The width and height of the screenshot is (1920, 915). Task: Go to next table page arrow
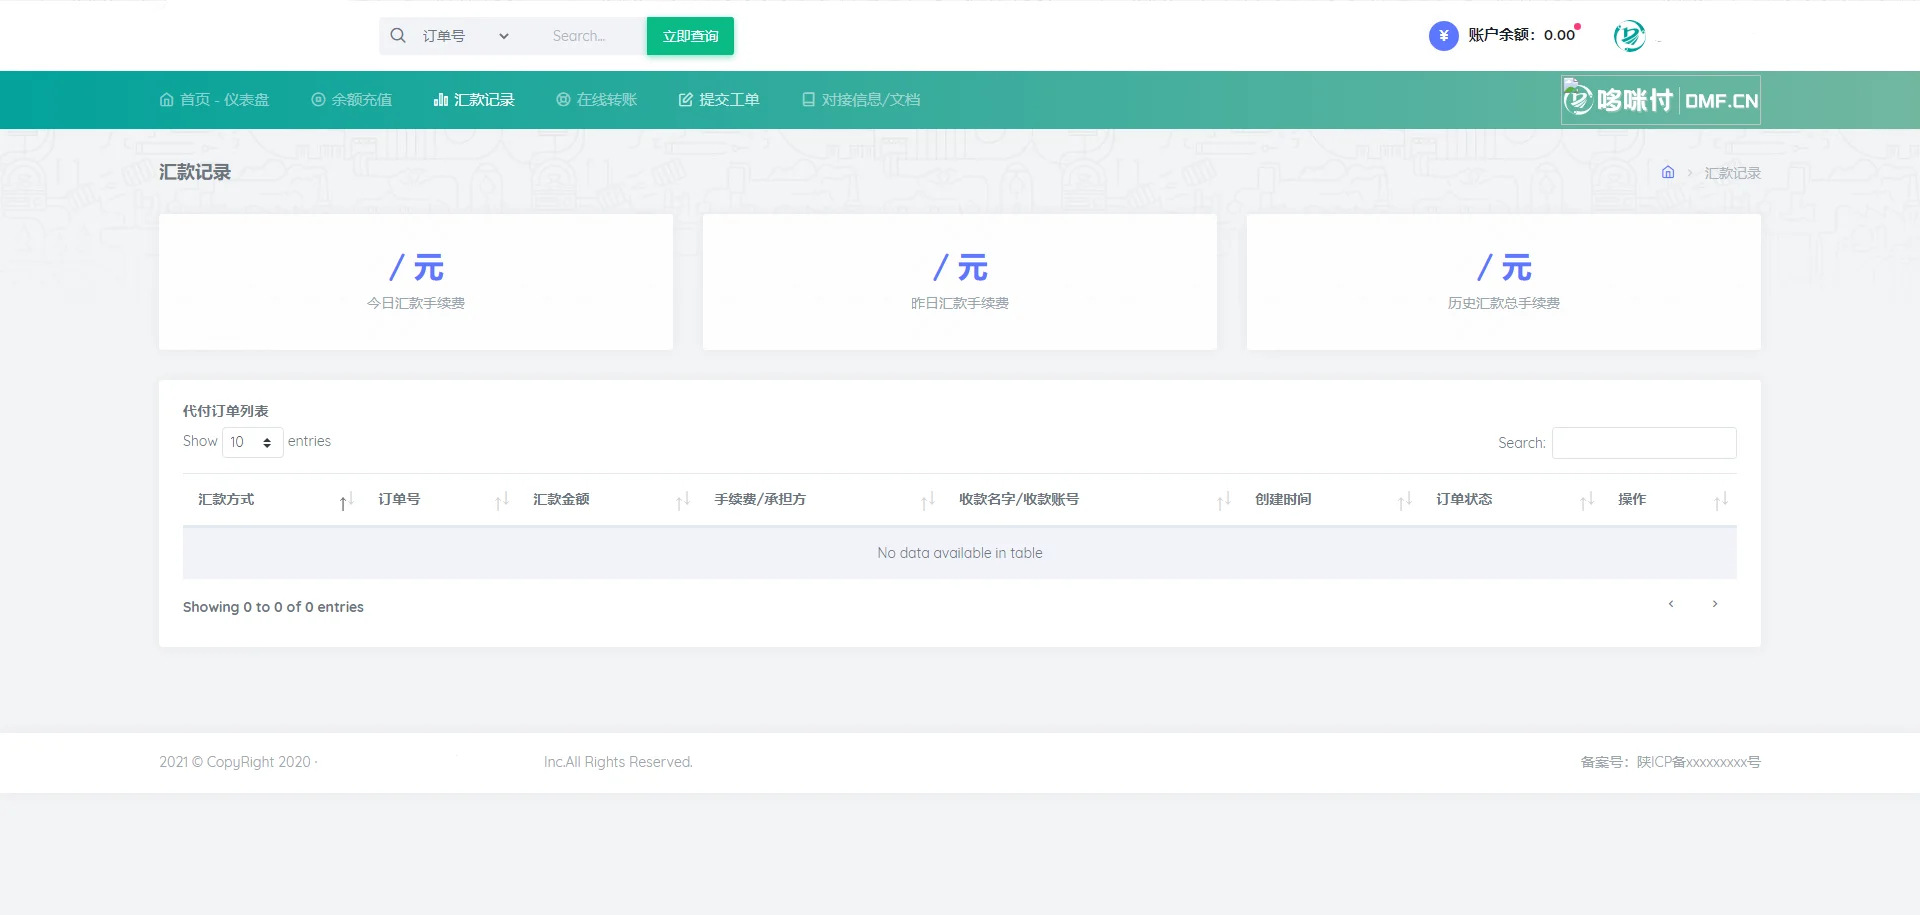pos(1715,604)
